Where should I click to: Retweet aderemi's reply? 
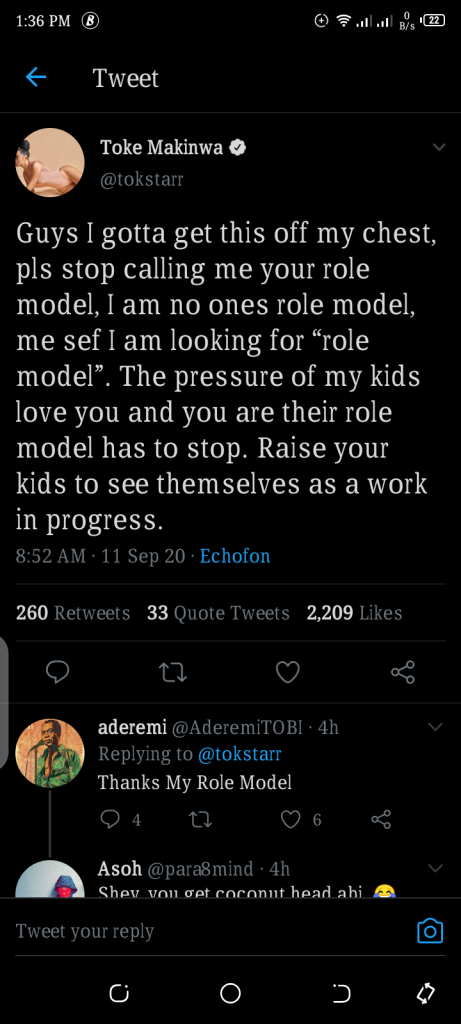(202, 819)
